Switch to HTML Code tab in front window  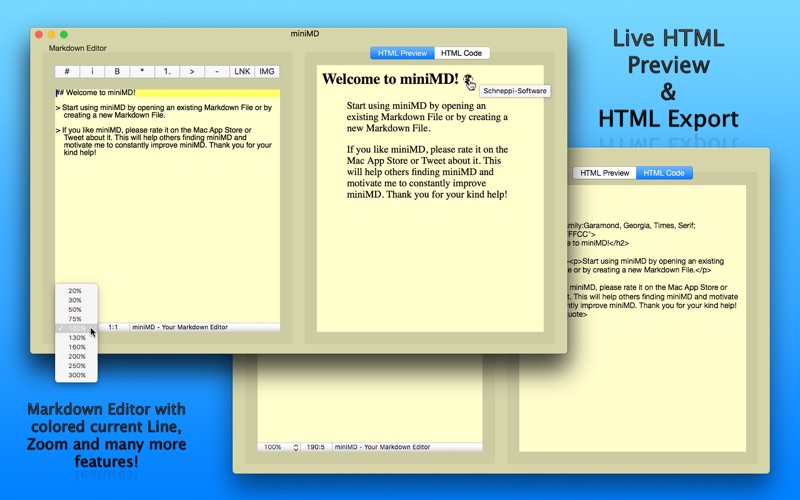click(461, 53)
